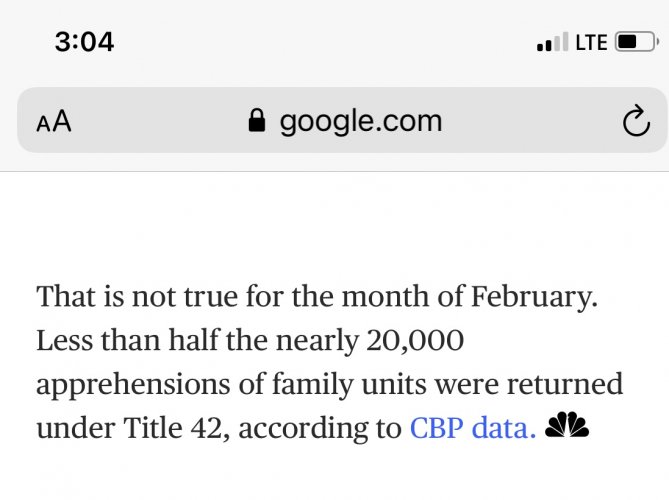This screenshot has width=669, height=500.
Task: Tap the word February
Action: pyautogui.click(x=534, y=297)
